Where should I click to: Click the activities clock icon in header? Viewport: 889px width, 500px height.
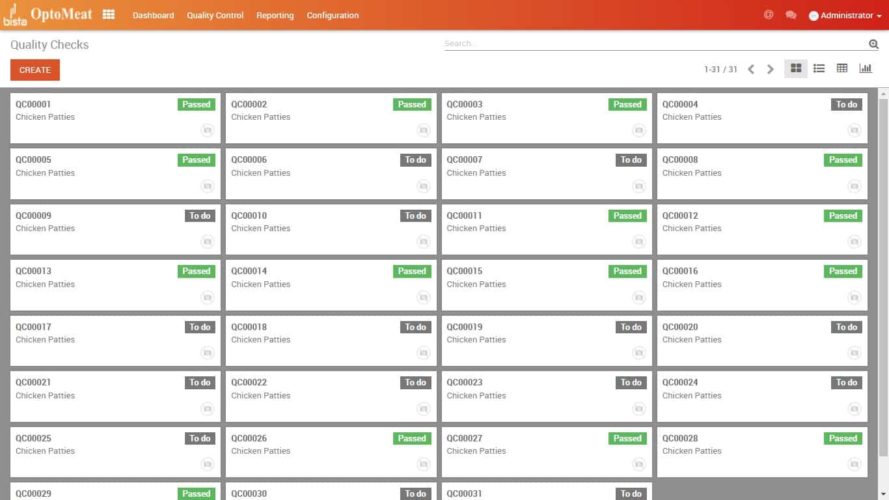tap(769, 15)
